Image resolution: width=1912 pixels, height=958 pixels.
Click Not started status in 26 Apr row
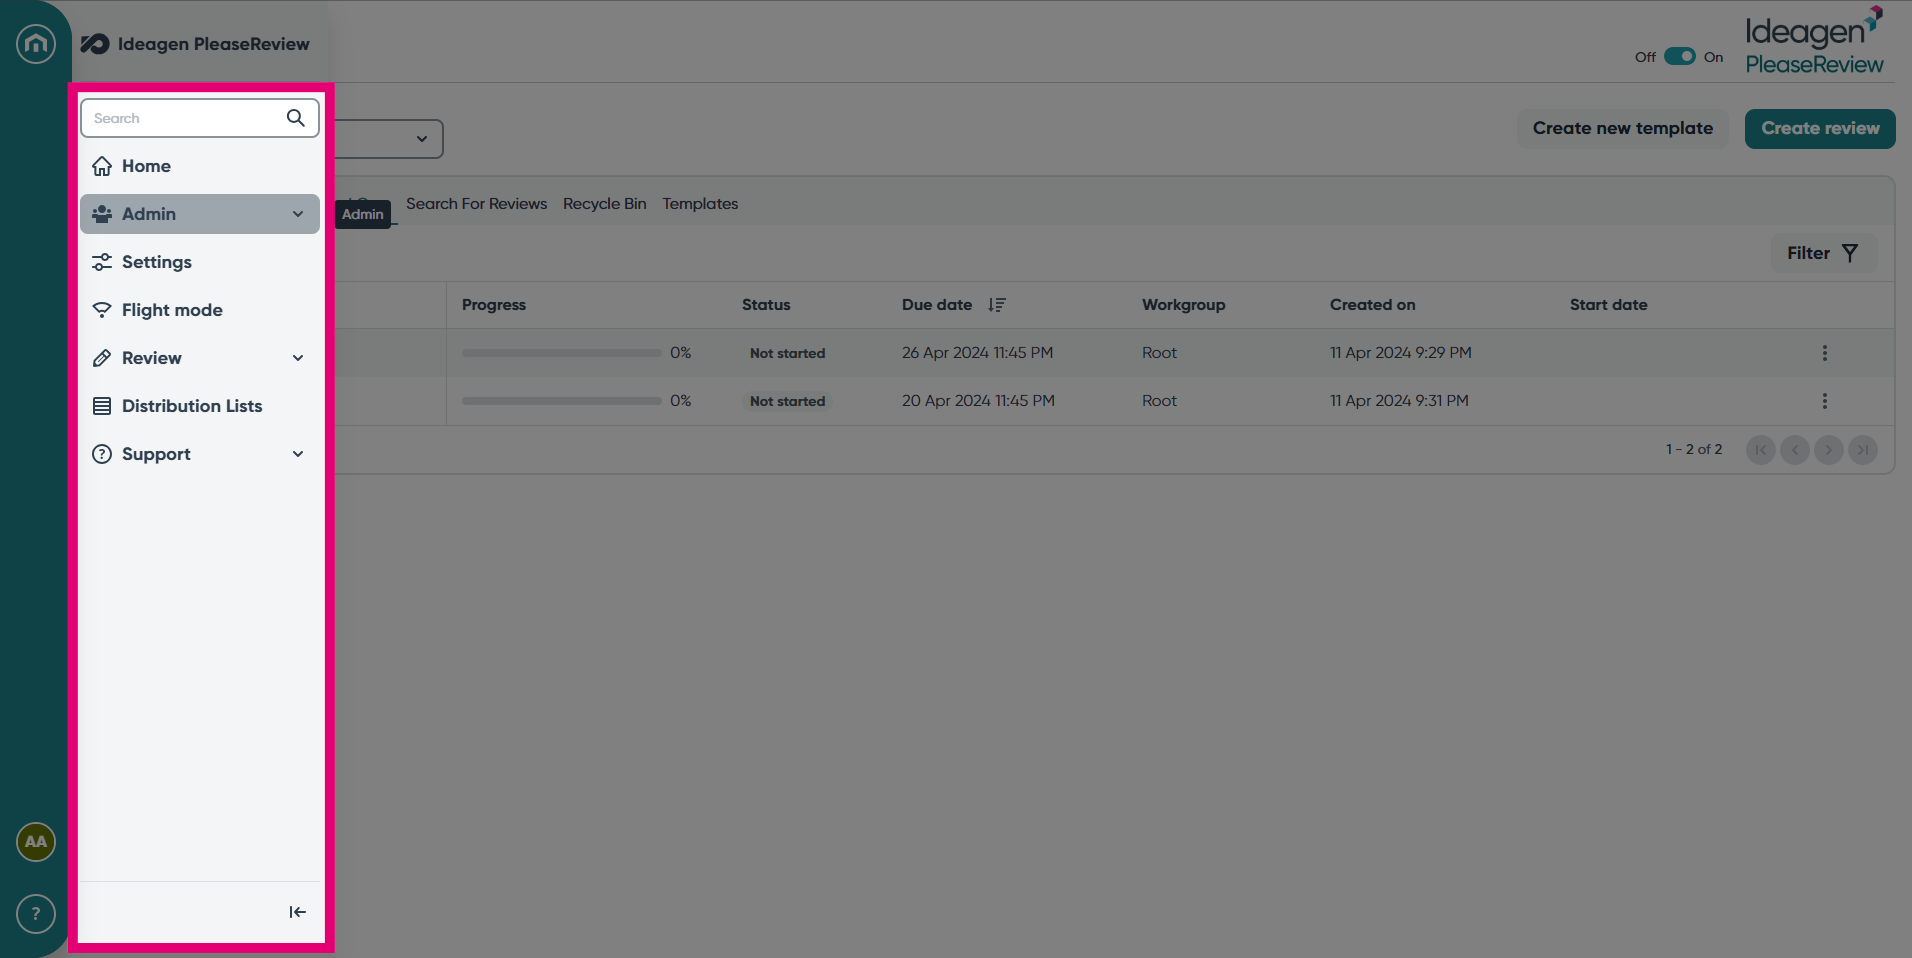pyautogui.click(x=787, y=353)
